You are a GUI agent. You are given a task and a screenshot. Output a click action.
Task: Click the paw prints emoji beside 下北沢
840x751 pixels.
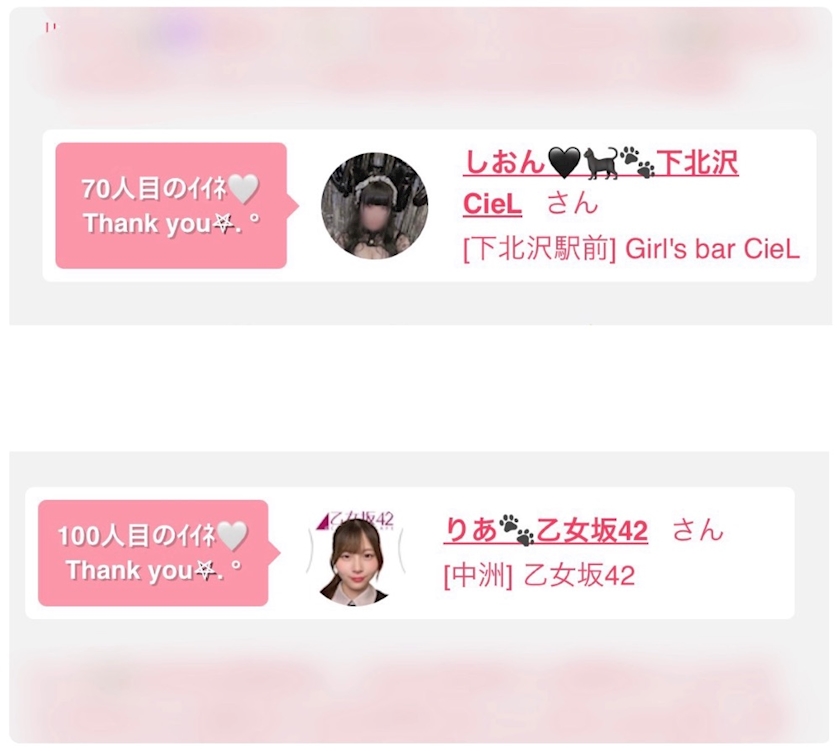pyautogui.click(x=638, y=163)
